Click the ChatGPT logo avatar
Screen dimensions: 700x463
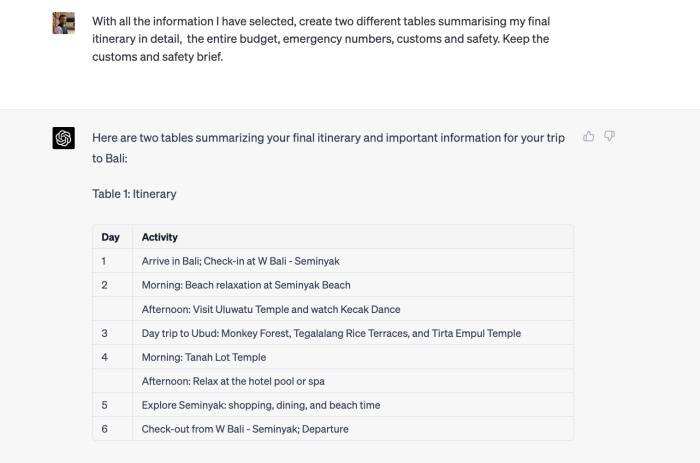coord(64,138)
